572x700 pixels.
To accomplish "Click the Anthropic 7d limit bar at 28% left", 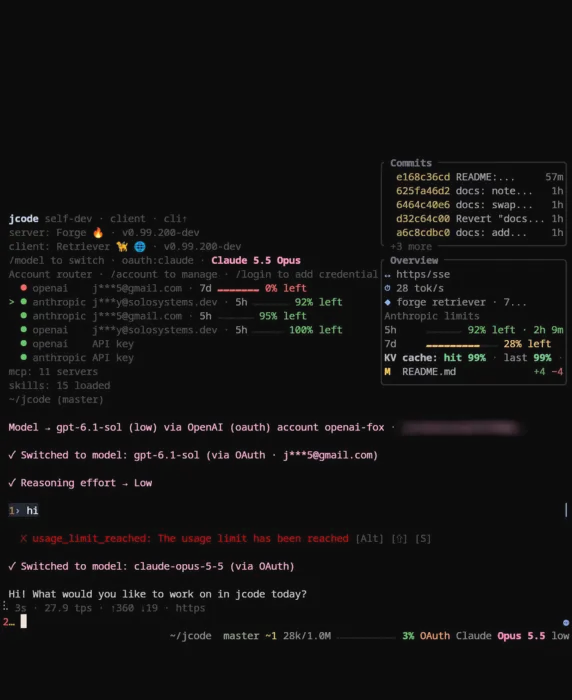I will [x=461, y=345].
